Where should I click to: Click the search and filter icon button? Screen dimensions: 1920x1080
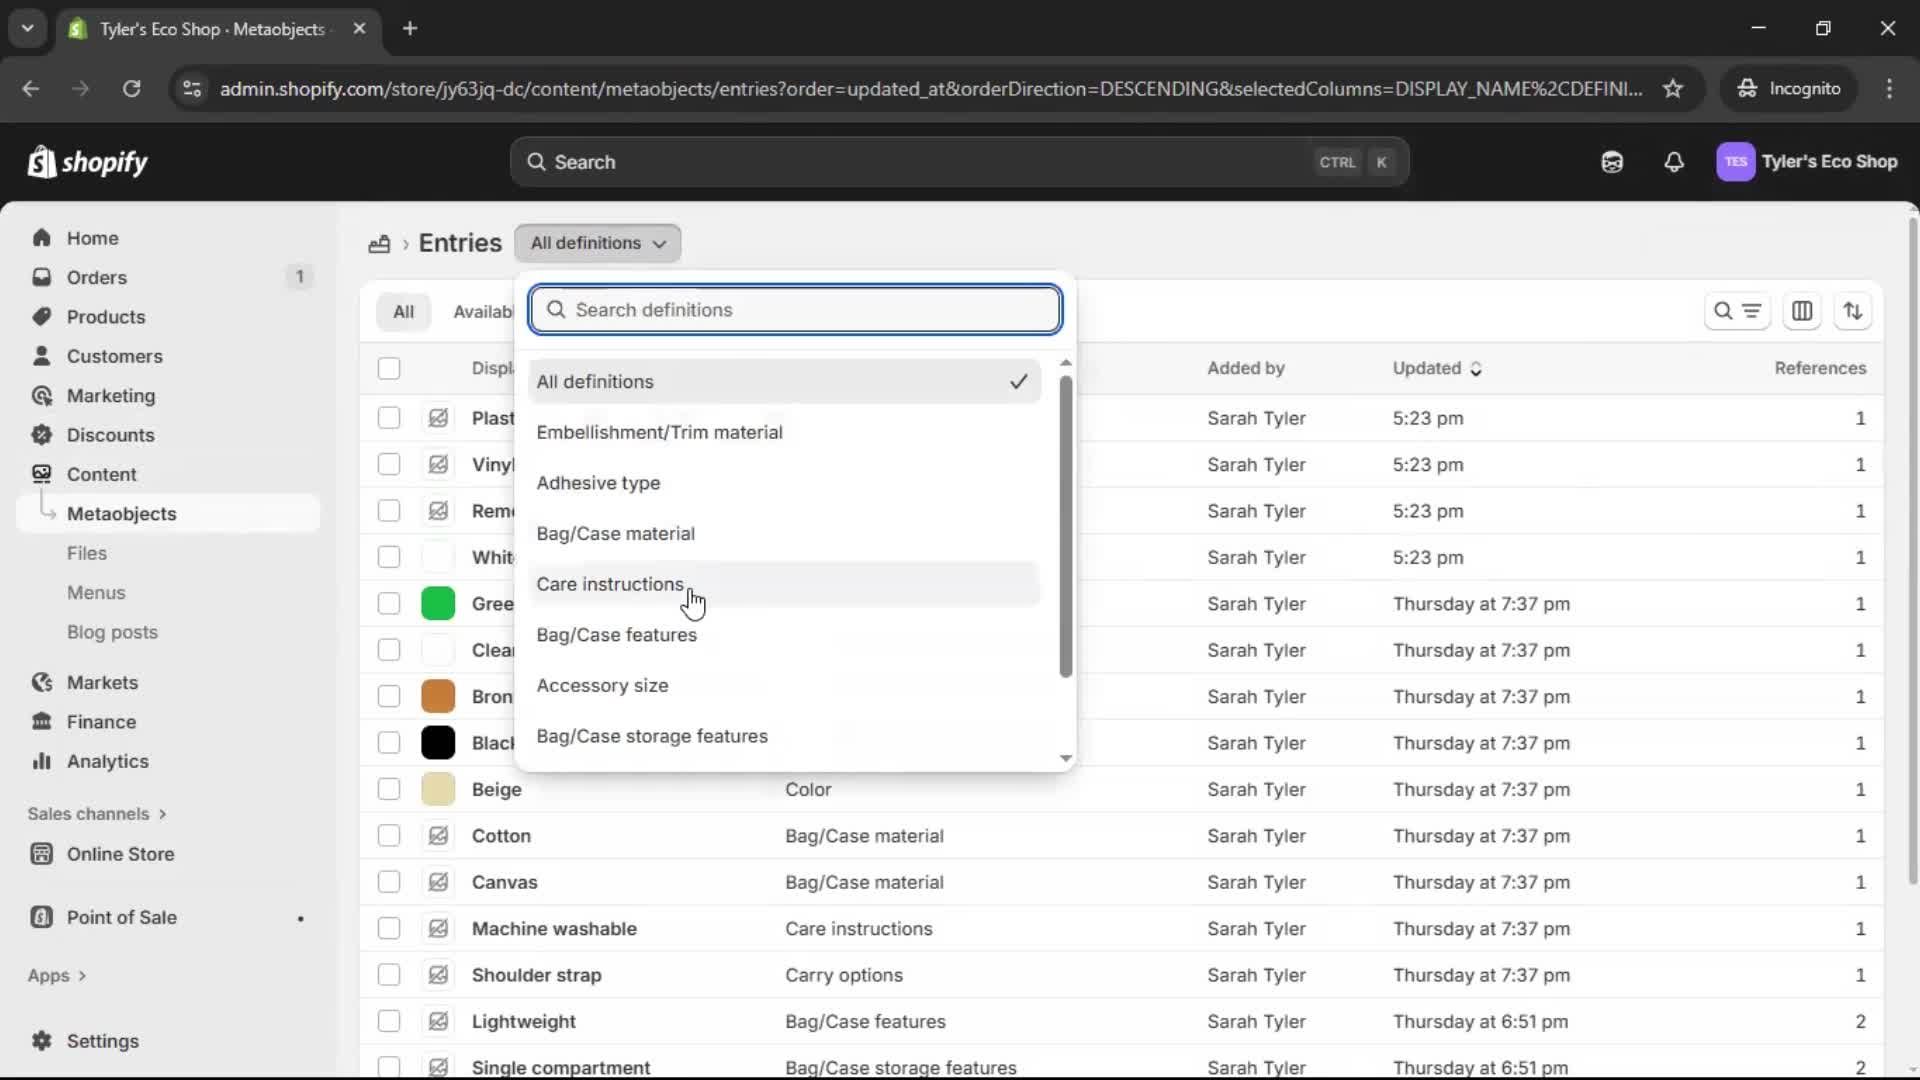tap(1737, 311)
